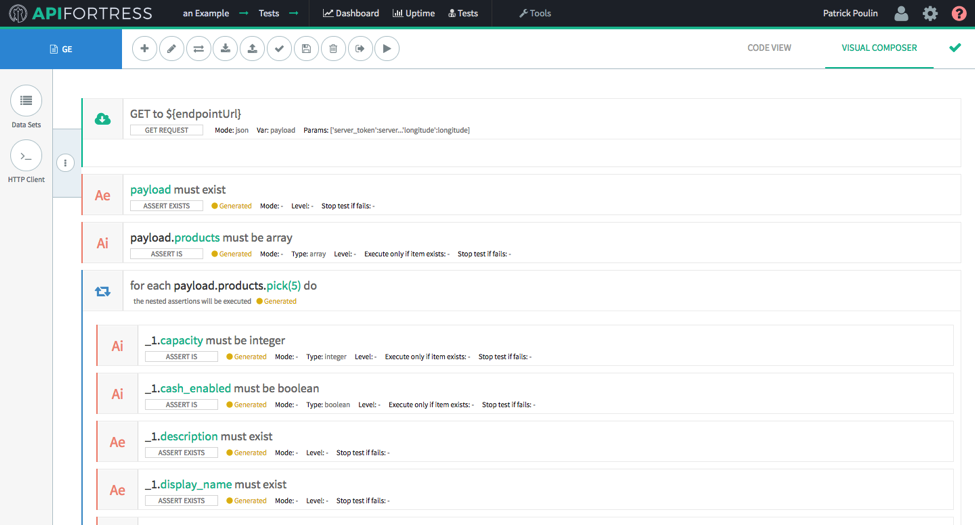Open the Tests menu with the flask icon
This screenshot has width=975, height=525.
pyautogui.click(x=463, y=13)
